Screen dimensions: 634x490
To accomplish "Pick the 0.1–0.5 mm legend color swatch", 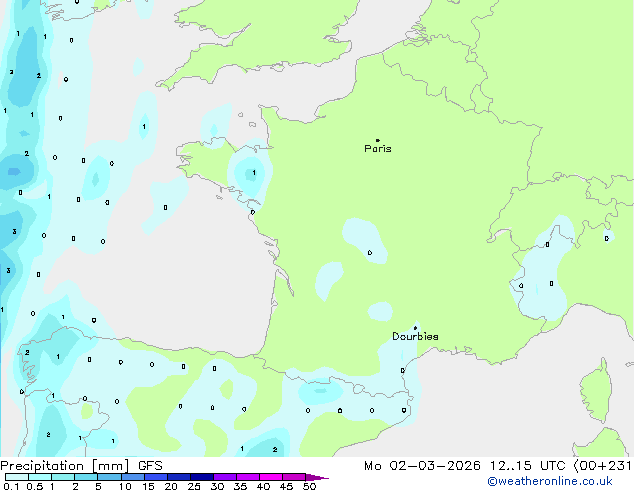I will coord(17,477).
